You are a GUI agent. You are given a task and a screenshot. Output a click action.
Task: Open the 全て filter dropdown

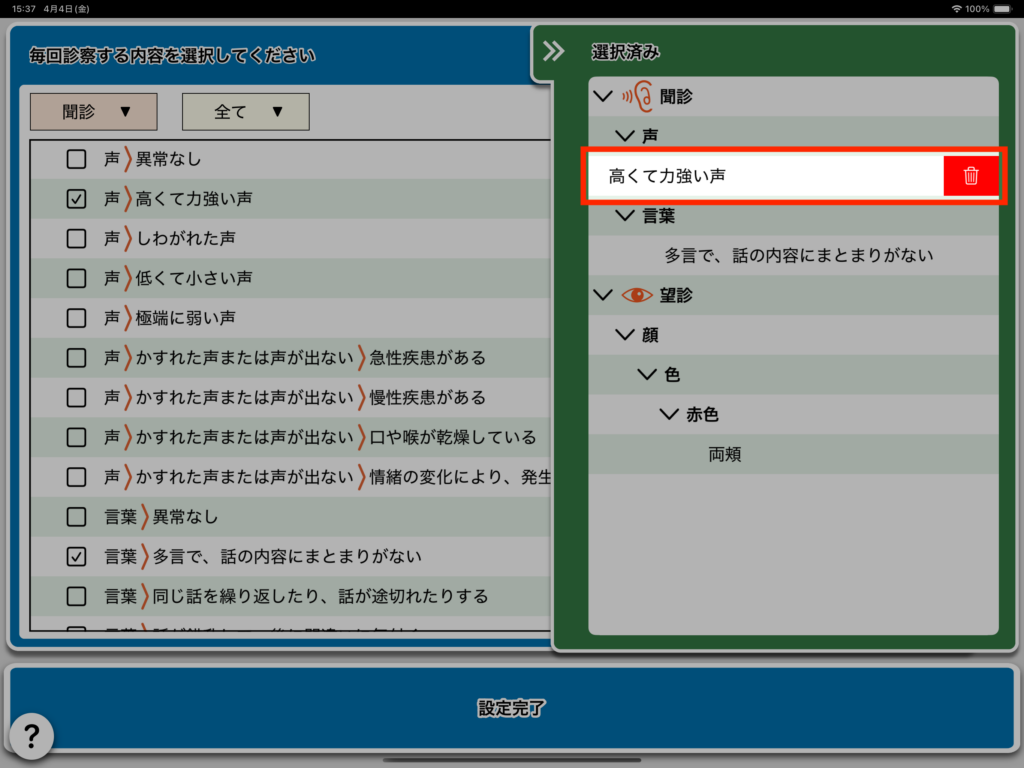[246, 112]
